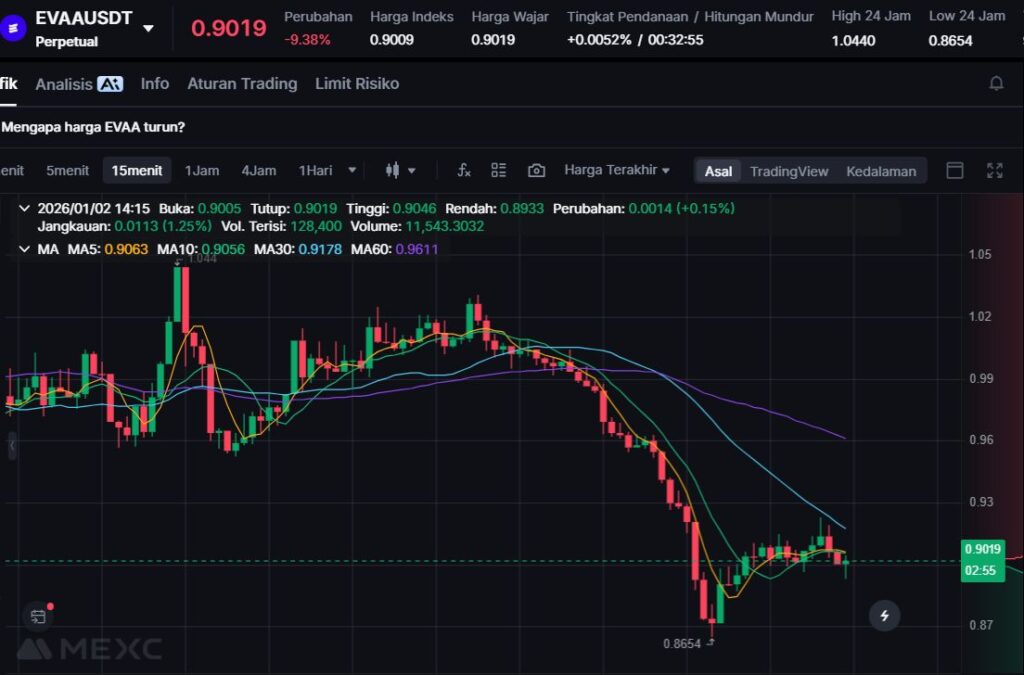Expand the Harga Terakhir price dropdown

pos(617,170)
